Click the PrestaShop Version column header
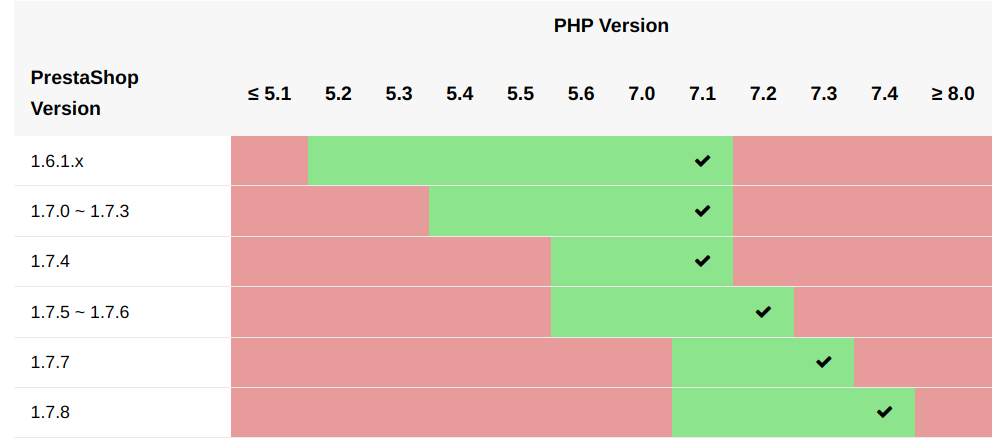The width and height of the screenshot is (1001, 443). coord(84,93)
